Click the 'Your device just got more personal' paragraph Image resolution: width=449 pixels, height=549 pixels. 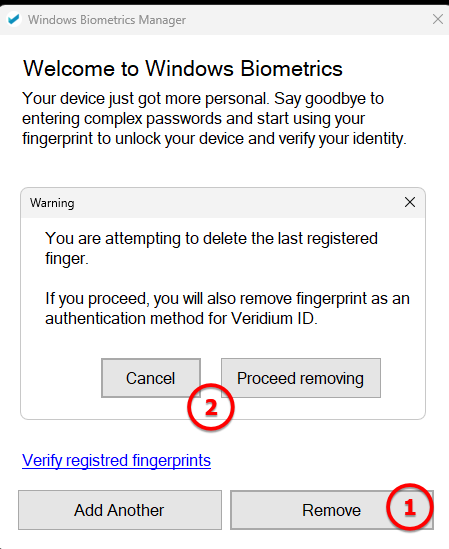pos(214,119)
